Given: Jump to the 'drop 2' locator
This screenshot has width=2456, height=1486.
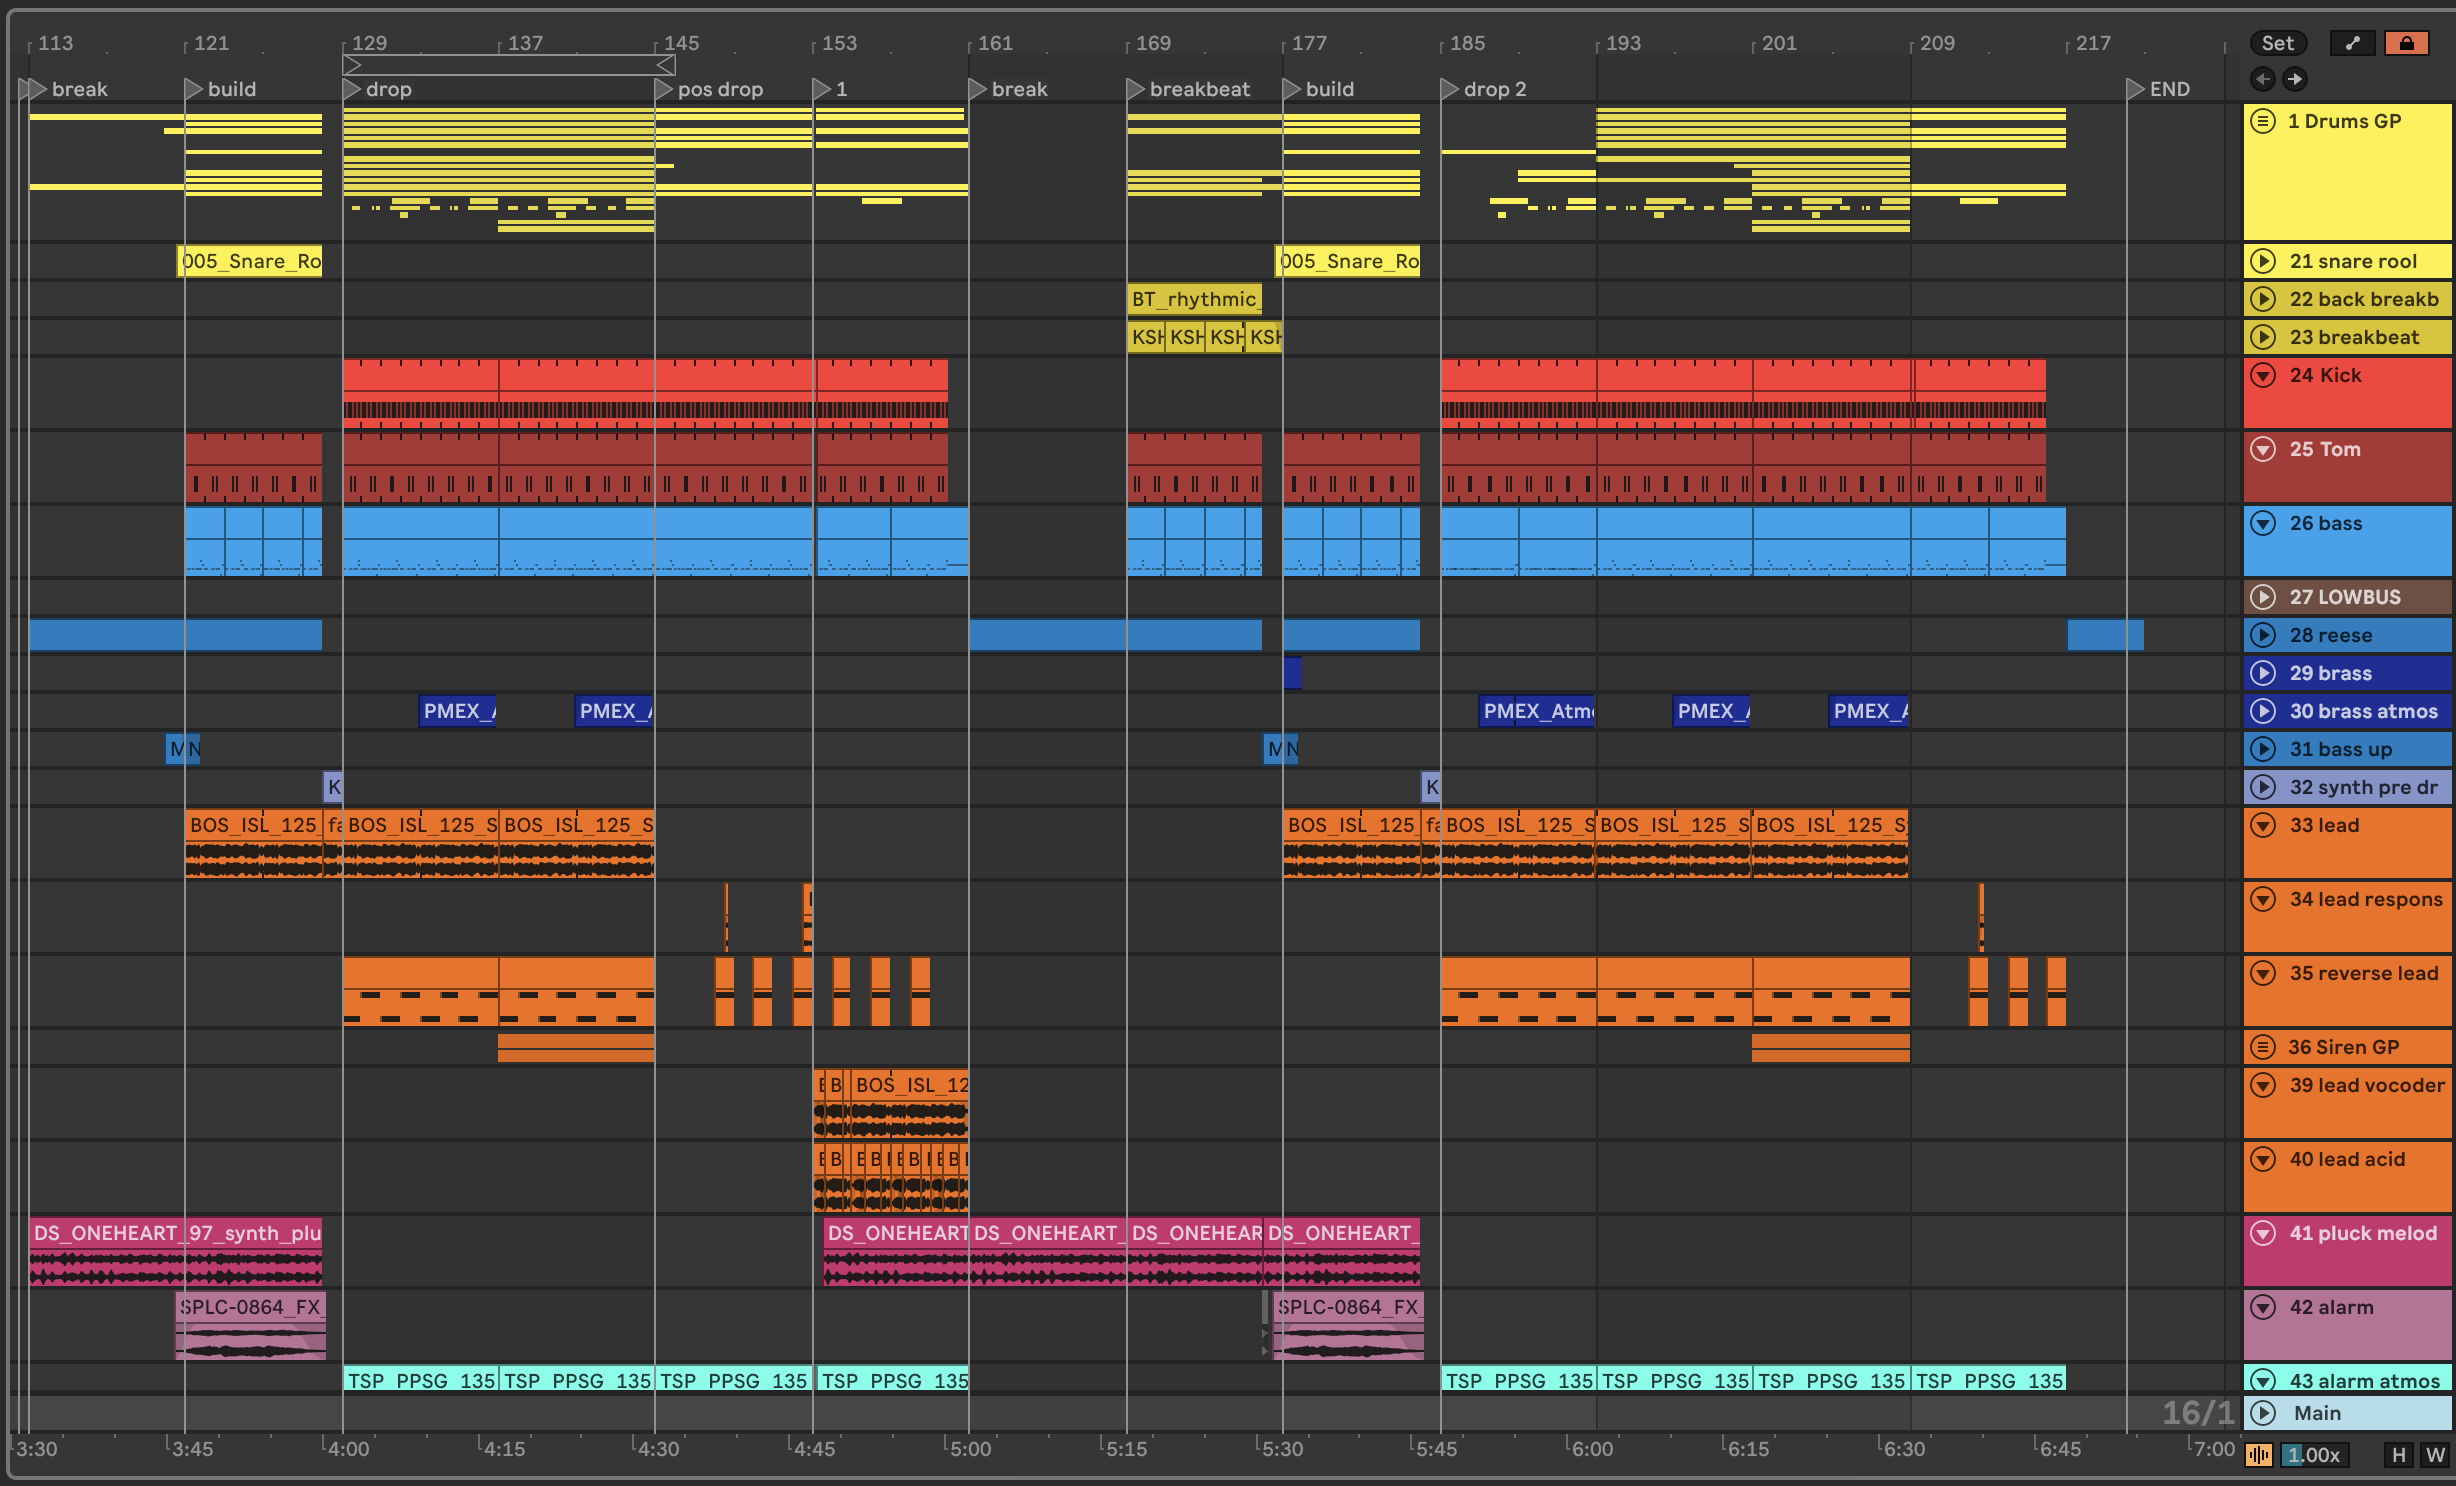Looking at the screenshot, I should [1450, 89].
